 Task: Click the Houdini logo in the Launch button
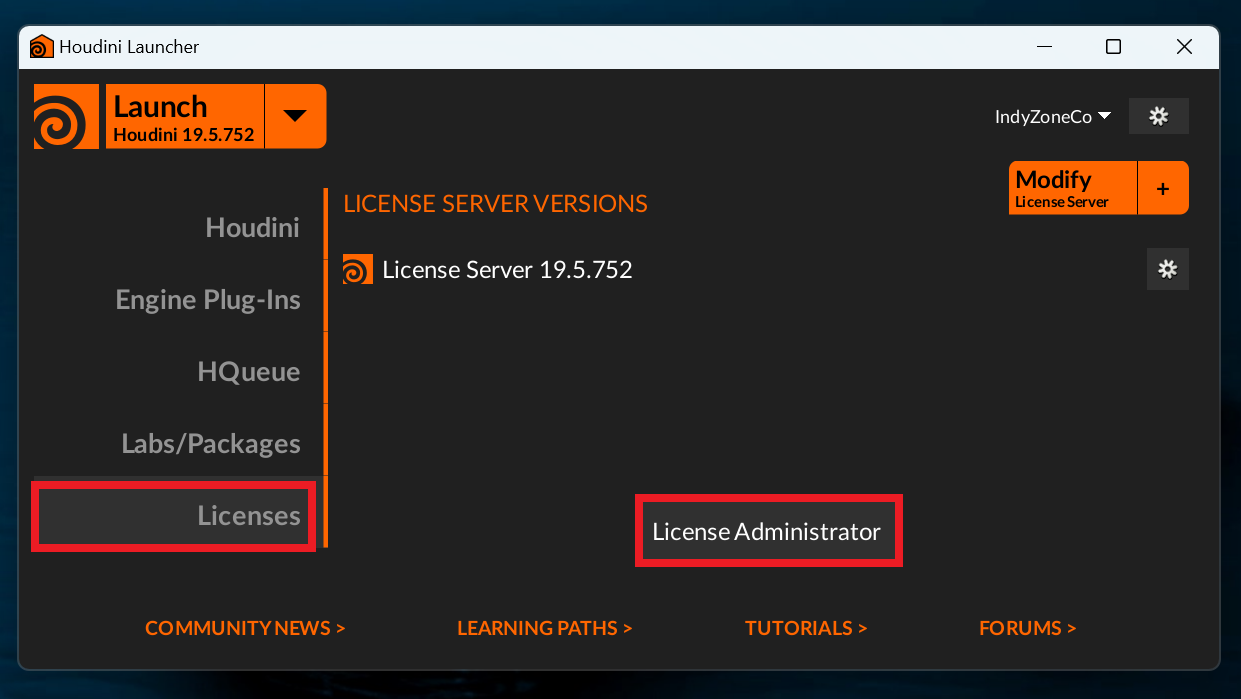click(66, 117)
